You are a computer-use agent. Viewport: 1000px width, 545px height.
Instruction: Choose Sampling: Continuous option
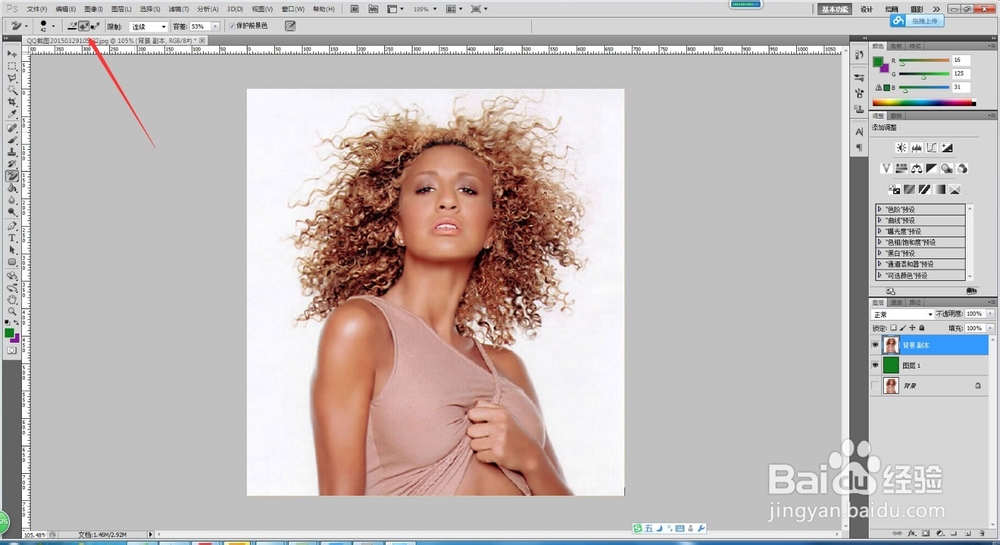(72, 26)
